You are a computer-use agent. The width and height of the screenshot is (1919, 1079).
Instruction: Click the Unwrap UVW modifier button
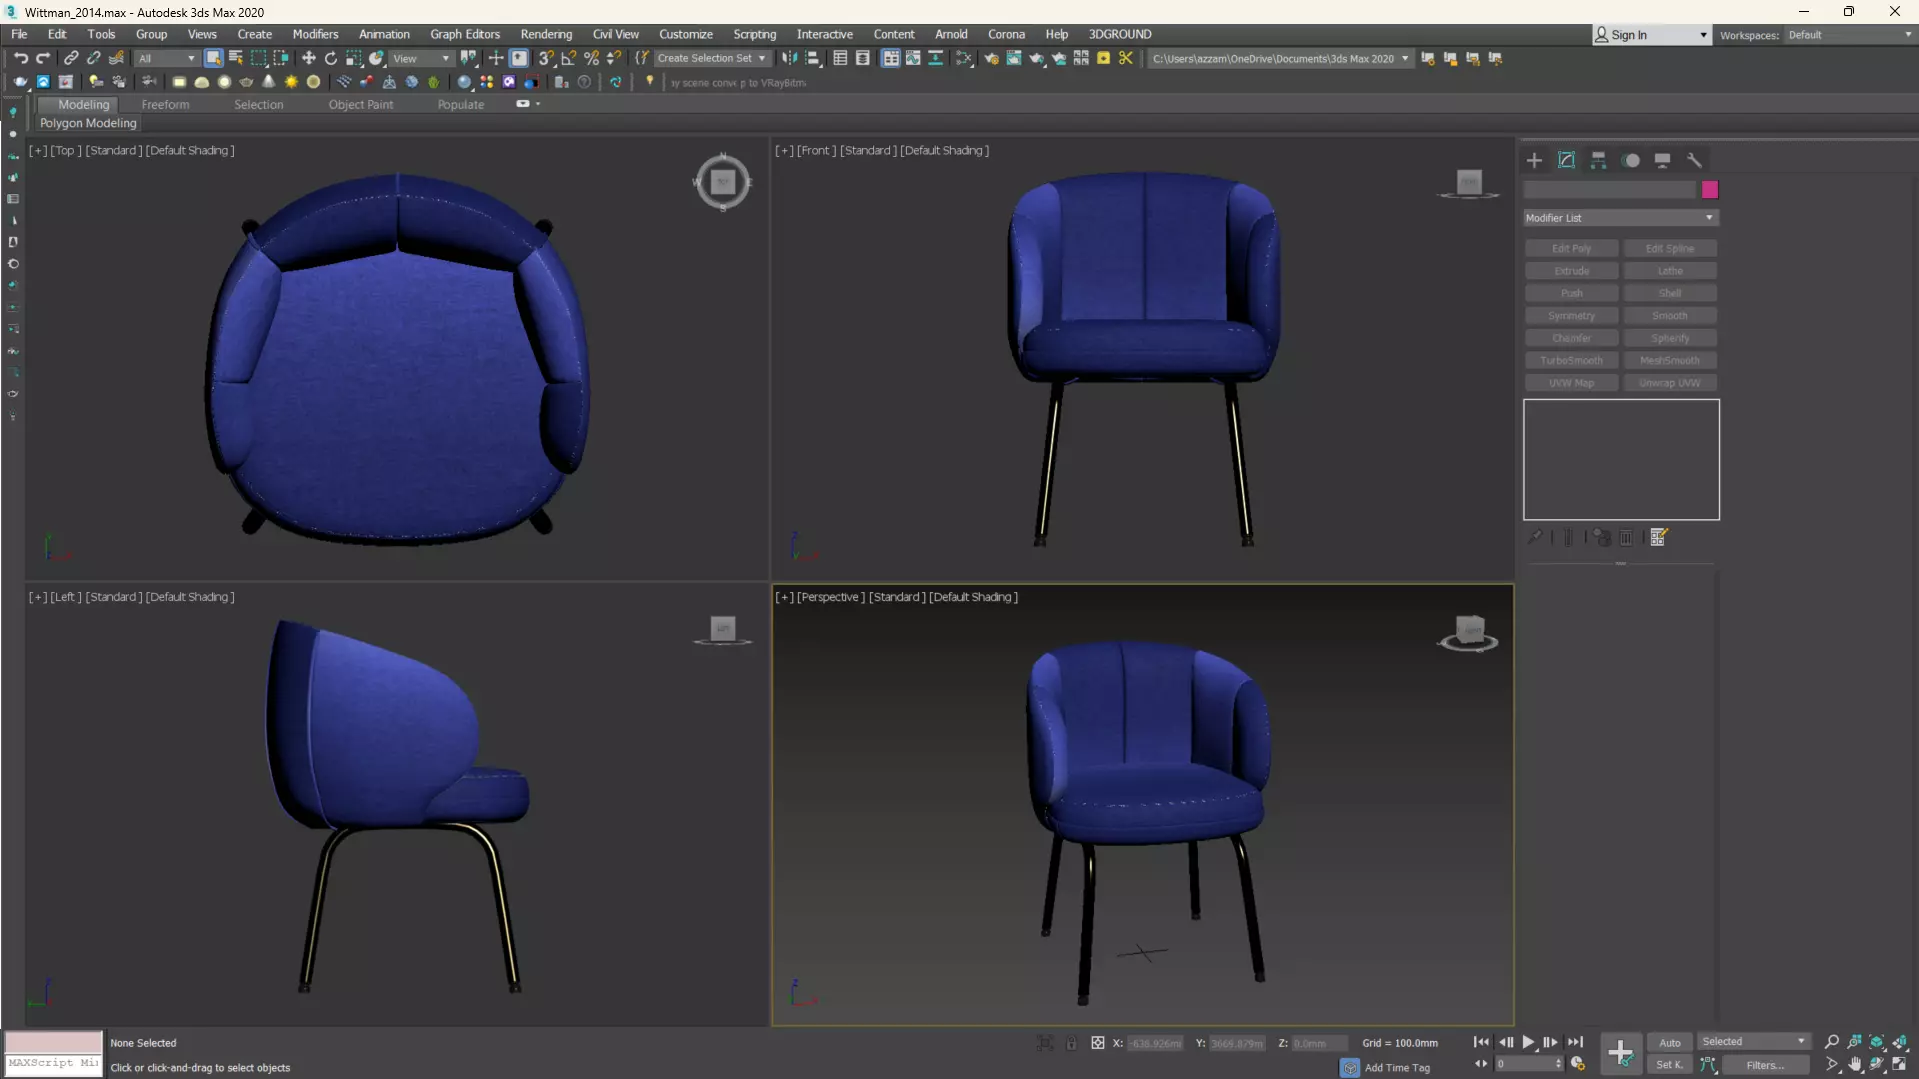[x=1669, y=383]
